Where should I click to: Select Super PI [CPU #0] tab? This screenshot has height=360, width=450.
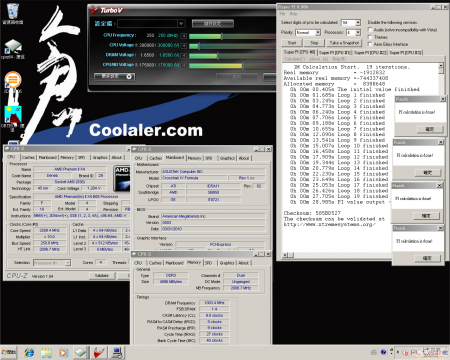click(x=299, y=52)
